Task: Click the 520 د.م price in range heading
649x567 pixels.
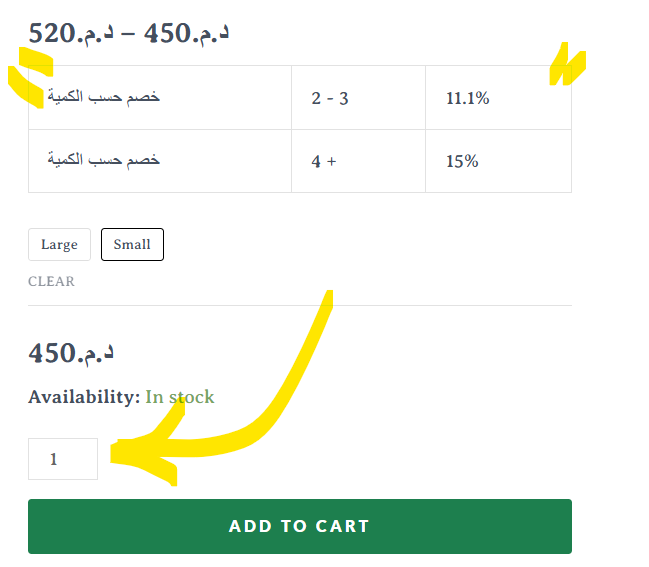Action: point(71,34)
